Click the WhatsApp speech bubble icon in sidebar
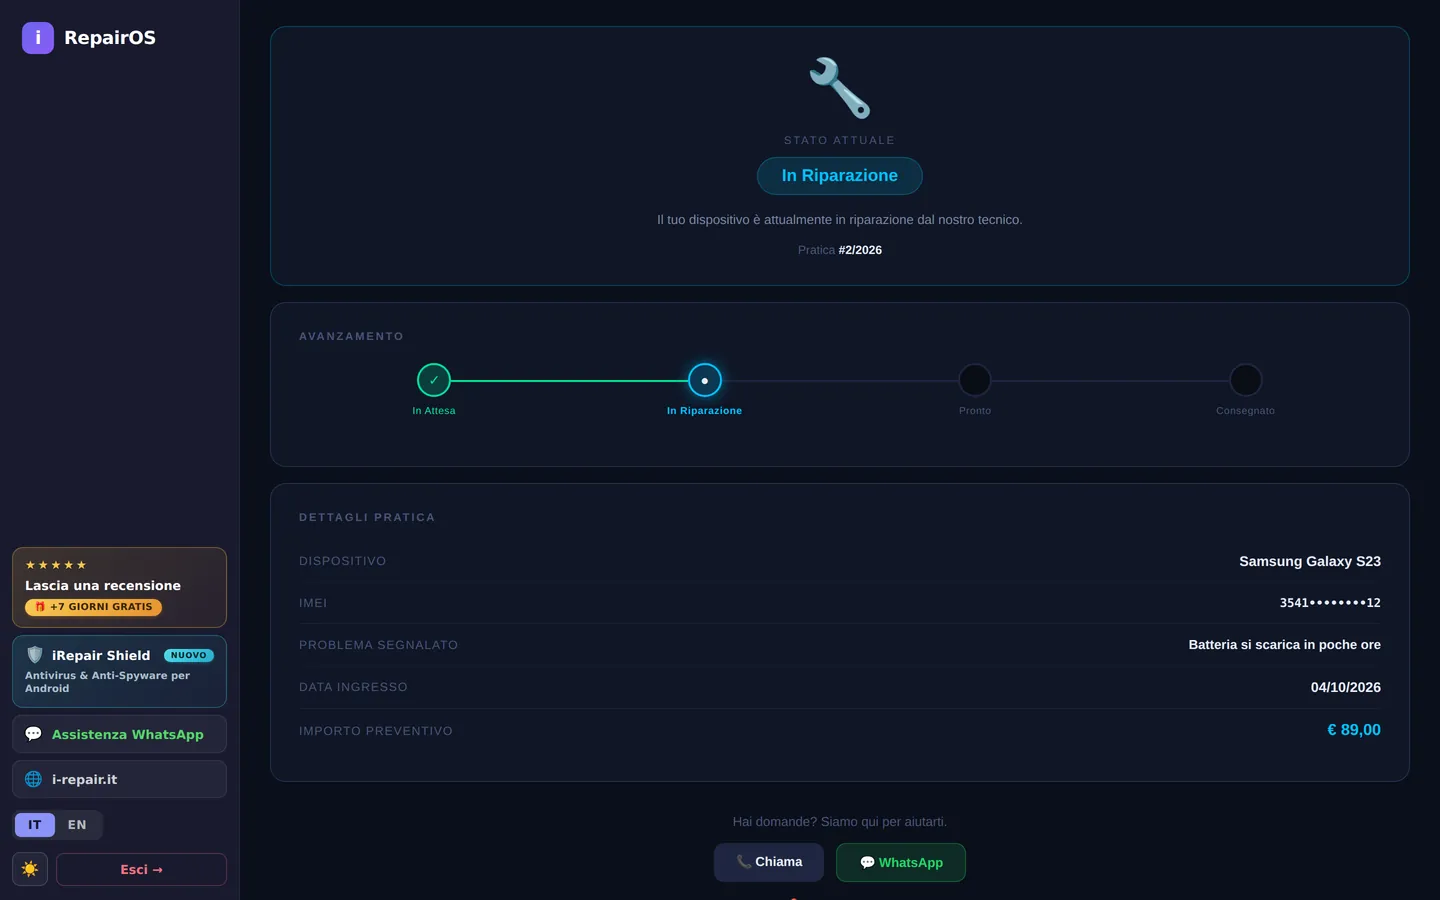The height and width of the screenshot is (900, 1440). (33, 734)
